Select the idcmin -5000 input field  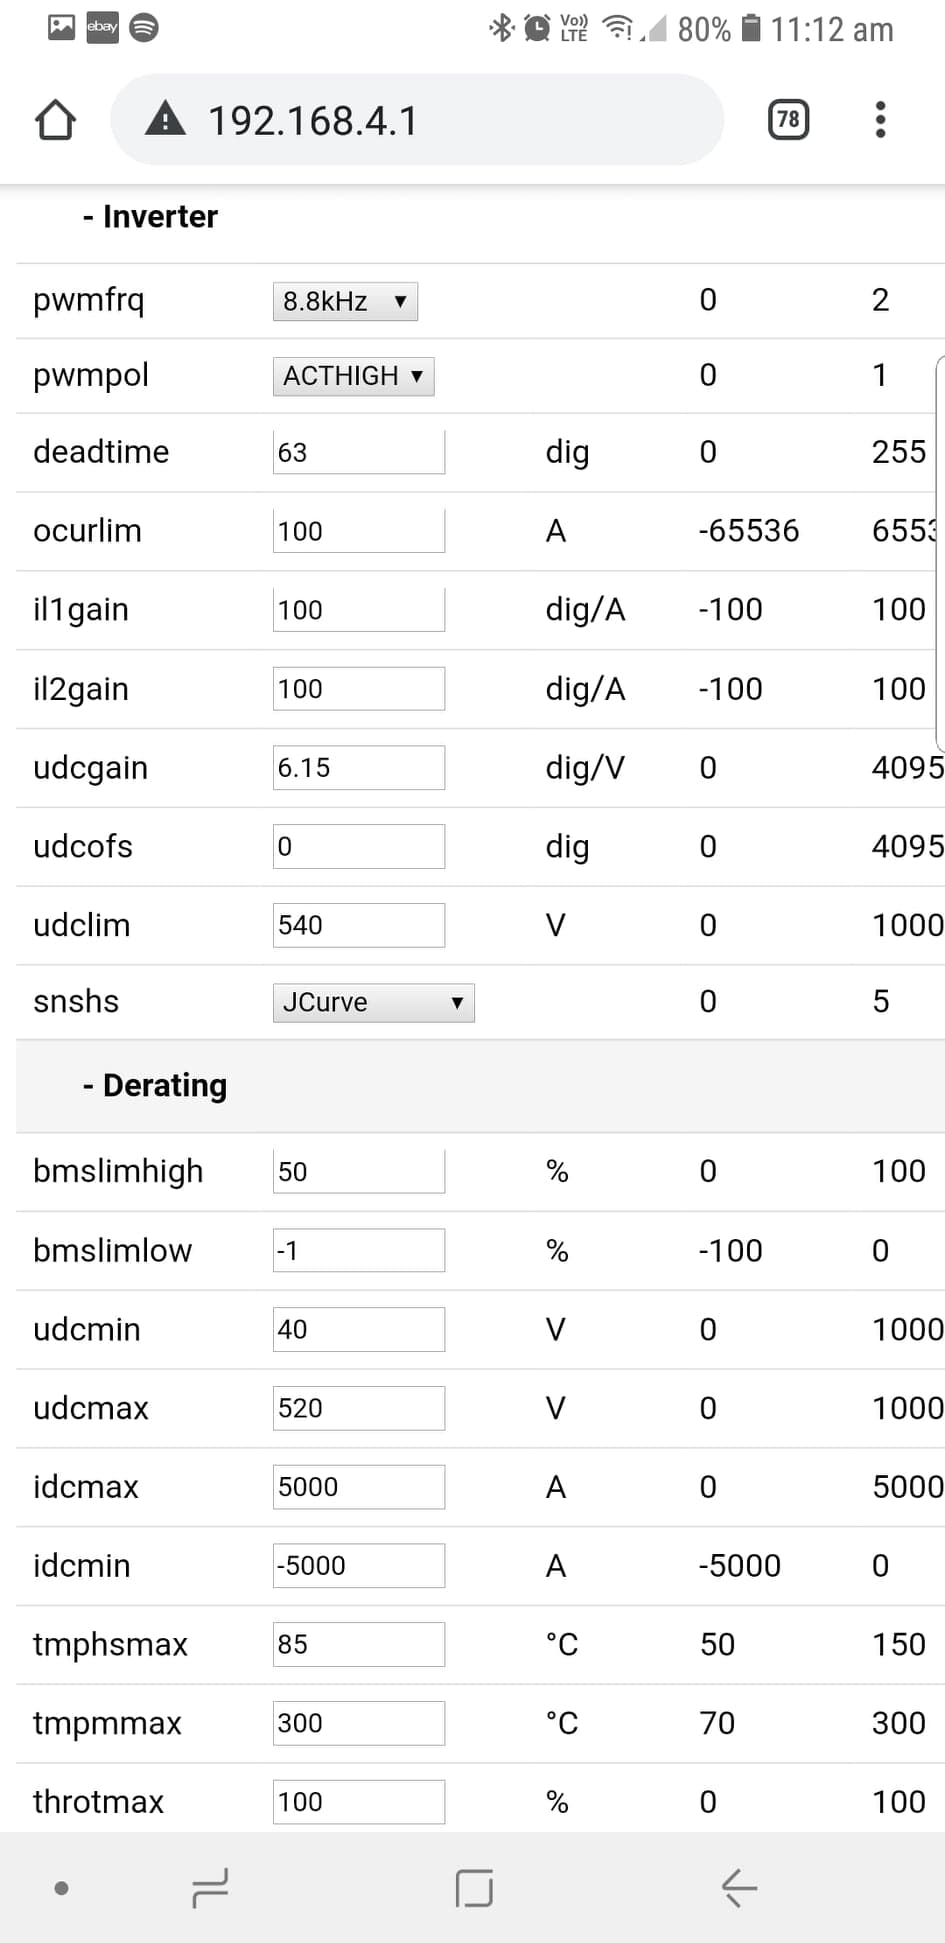[359, 1565]
